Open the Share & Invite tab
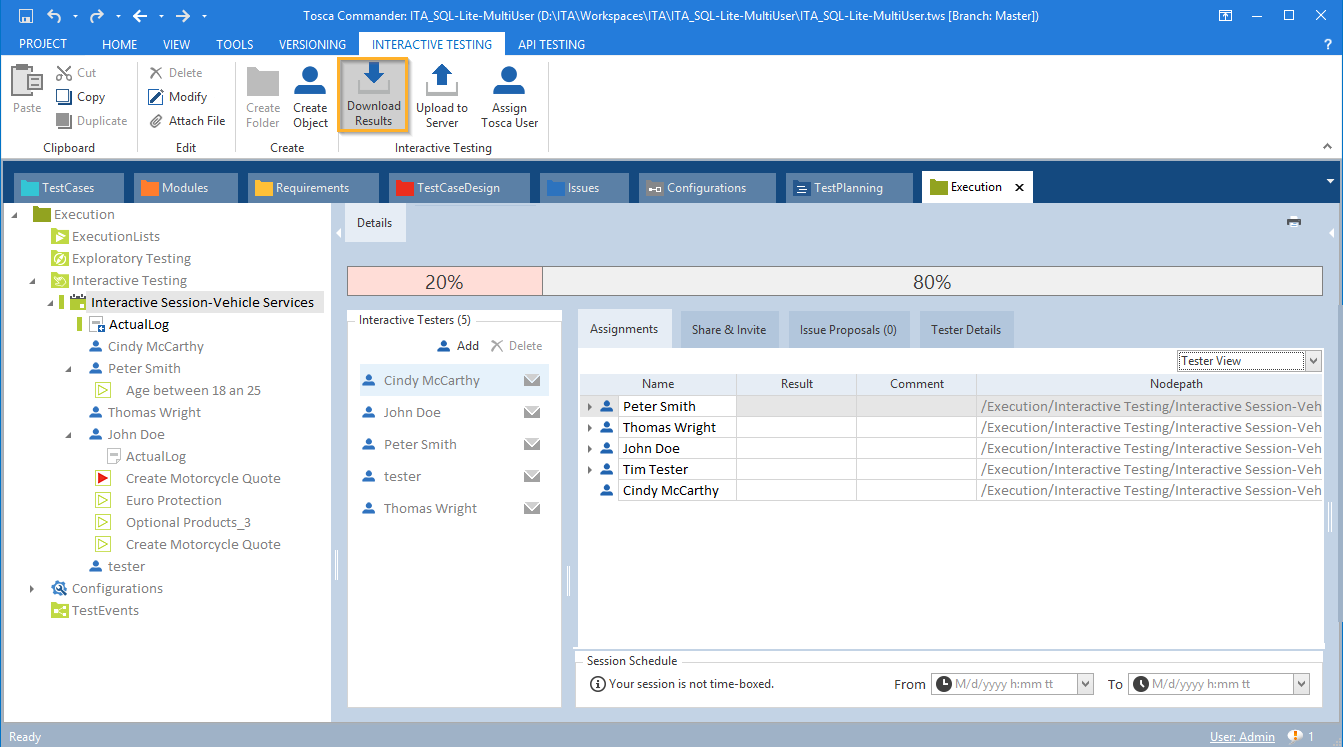The height and width of the screenshot is (747, 1343). click(729, 330)
